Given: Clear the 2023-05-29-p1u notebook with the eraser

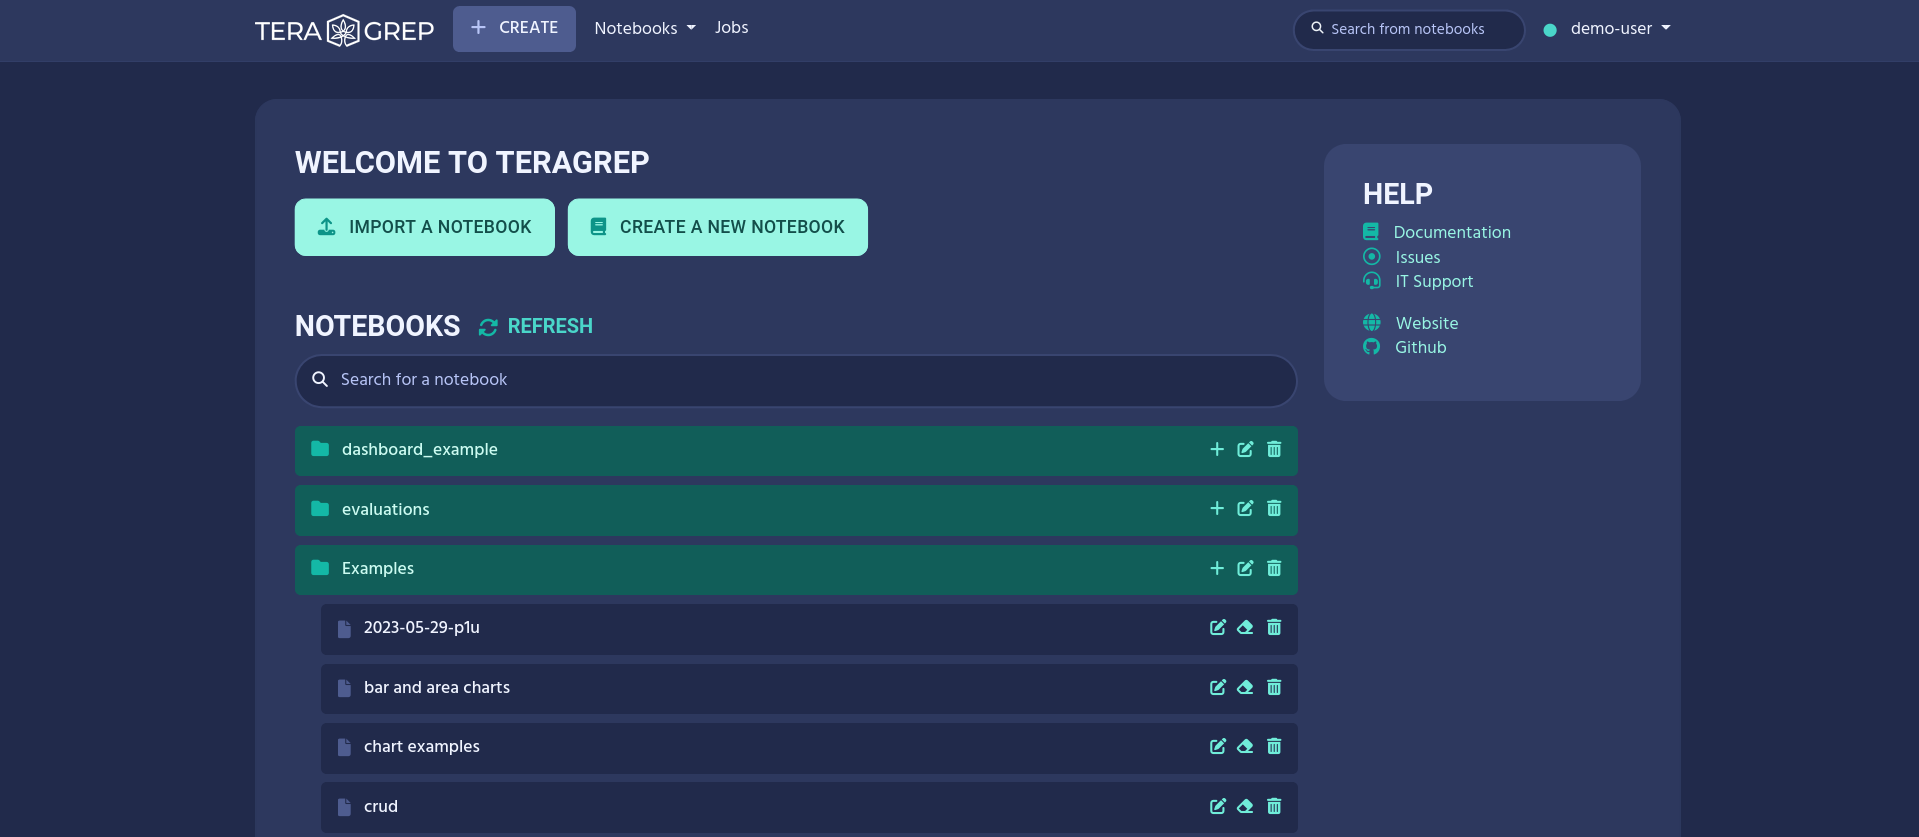Looking at the screenshot, I should click(x=1245, y=627).
